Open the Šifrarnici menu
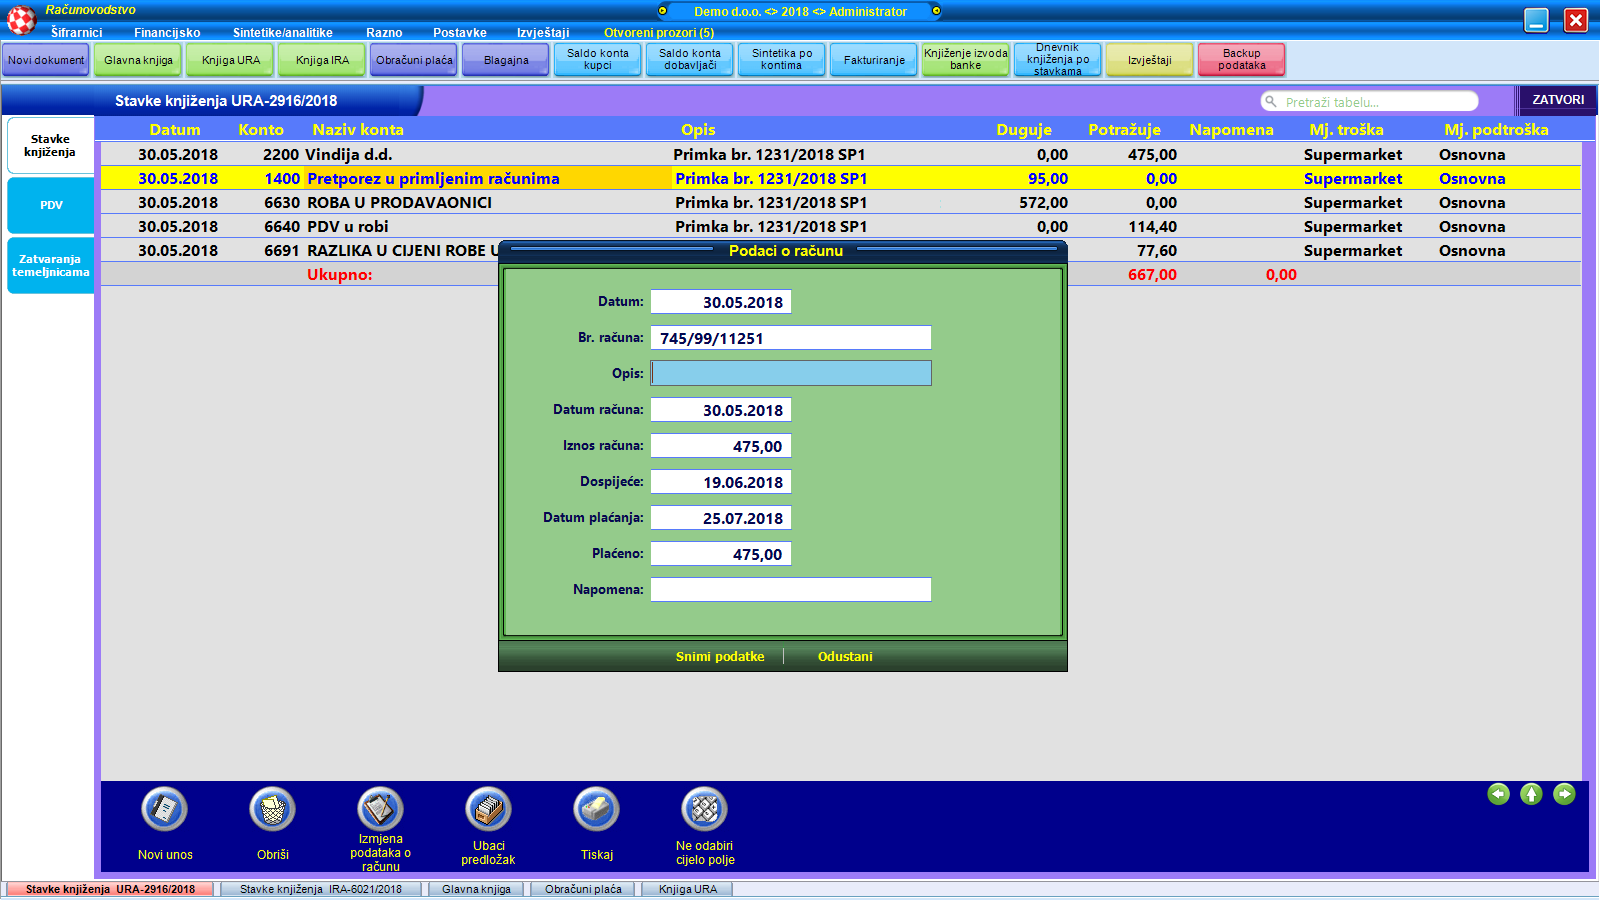The image size is (1600, 900). (x=77, y=33)
